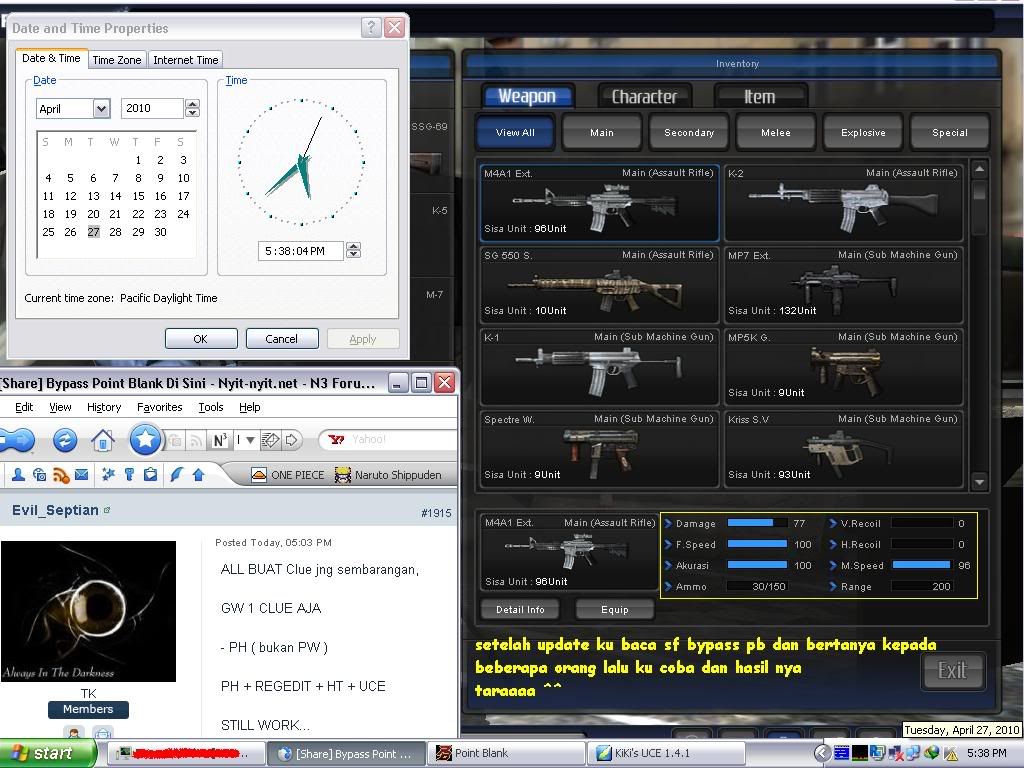
Task: Open the Tools menu in the browser
Action: [x=211, y=408]
